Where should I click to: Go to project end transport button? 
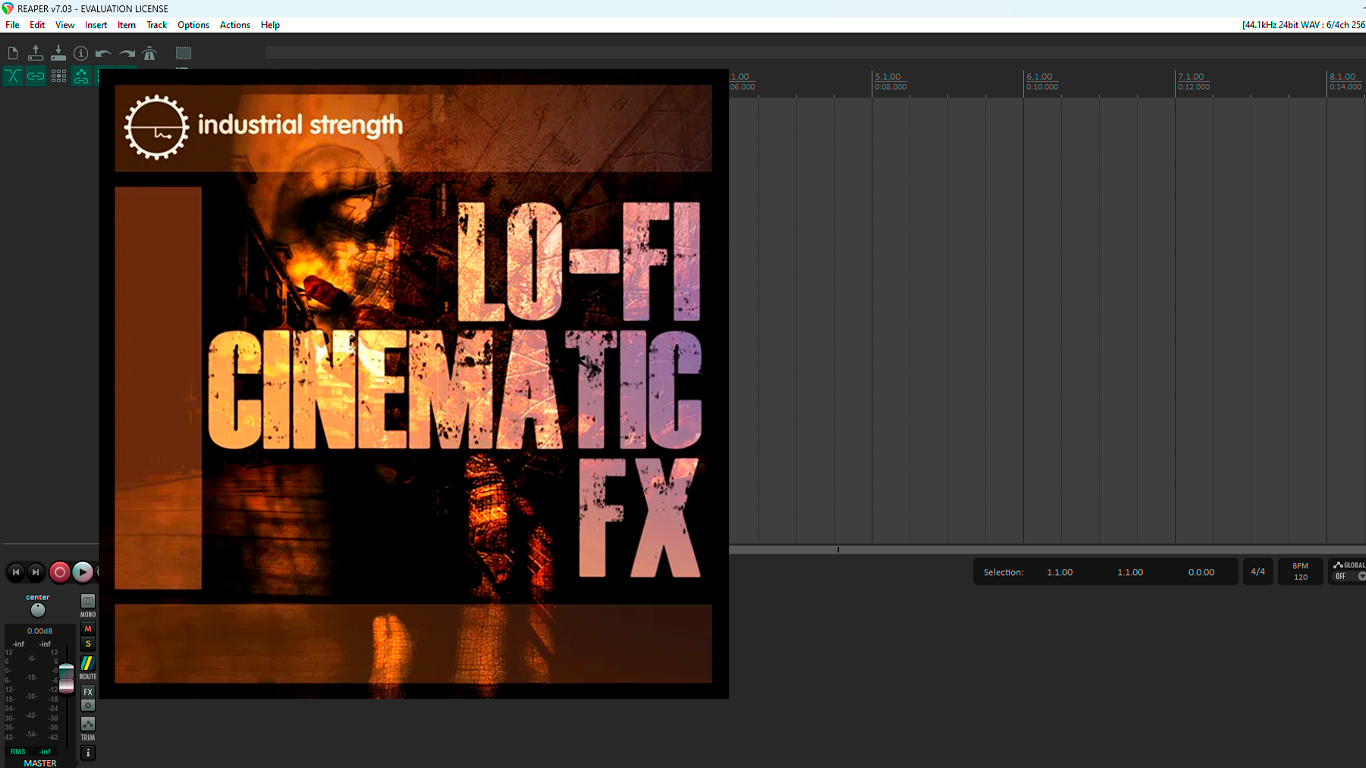tap(36, 572)
